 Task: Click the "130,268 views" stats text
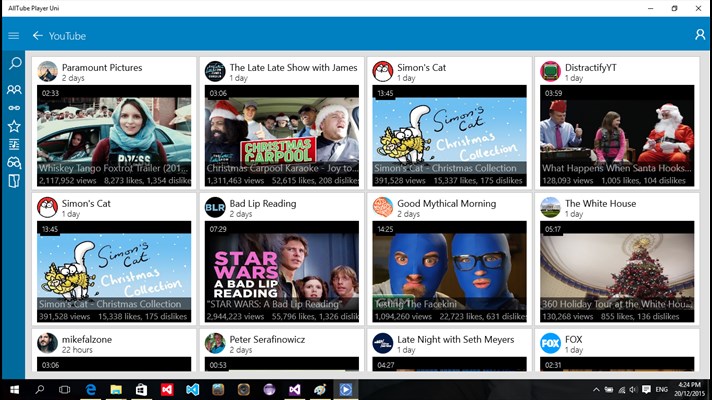[568, 316]
